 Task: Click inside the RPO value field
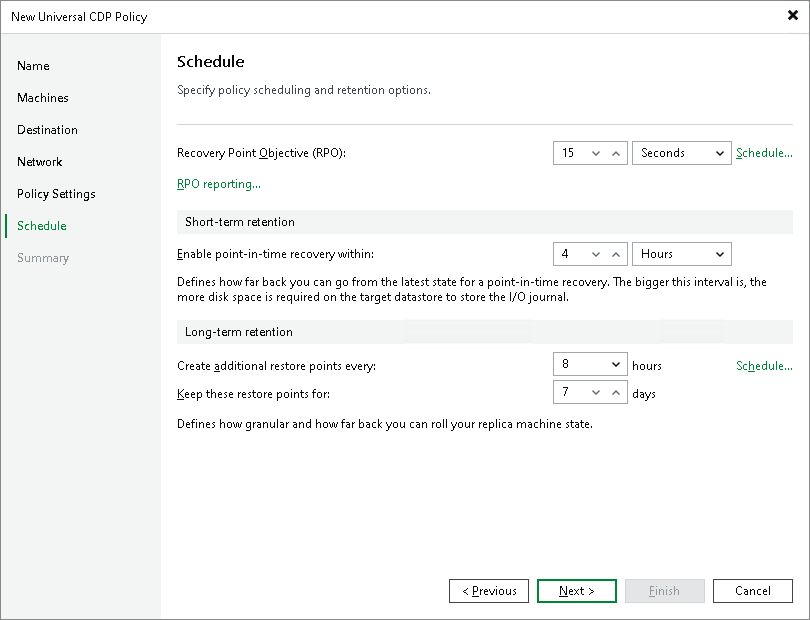[570, 153]
